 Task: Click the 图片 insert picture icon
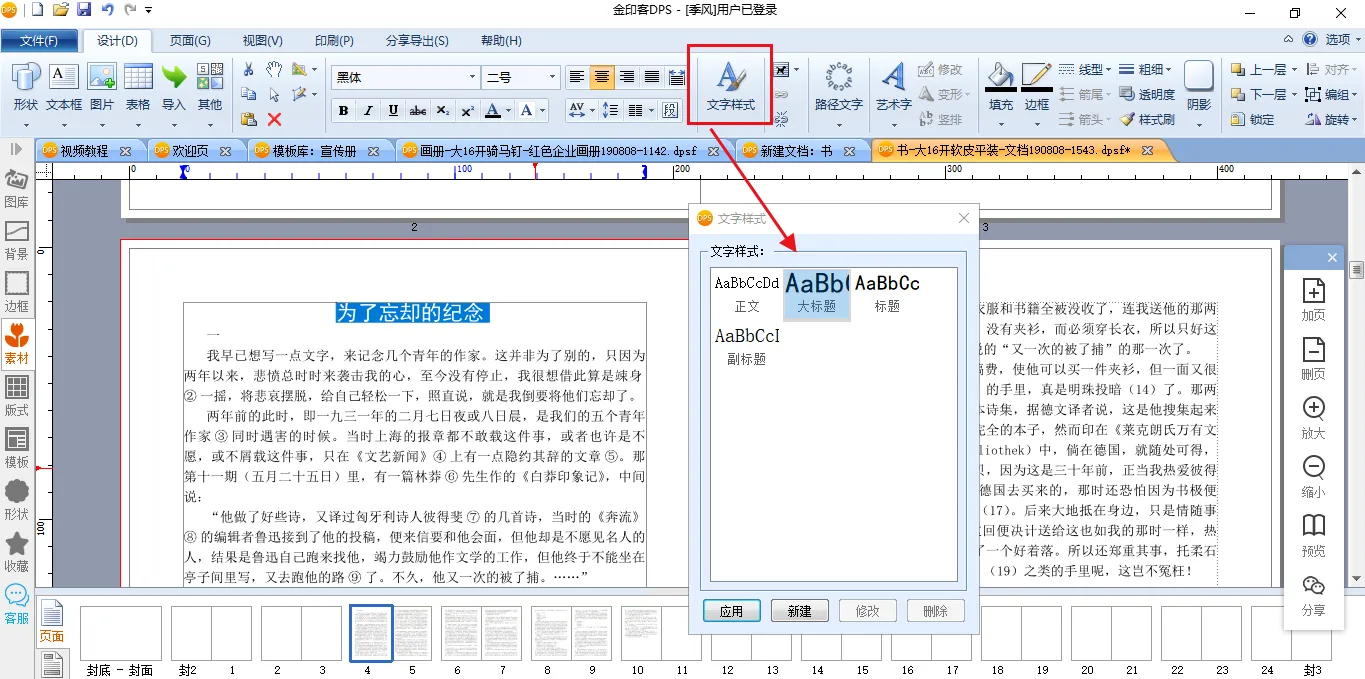(102, 85)
